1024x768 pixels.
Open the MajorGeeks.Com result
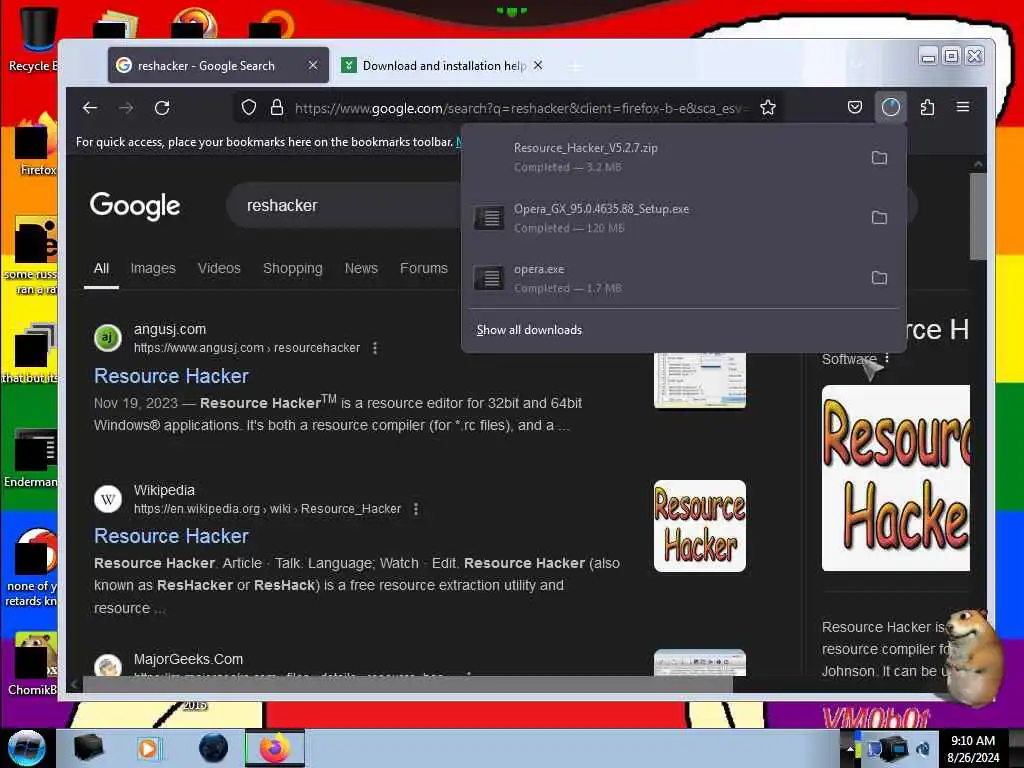188,659
